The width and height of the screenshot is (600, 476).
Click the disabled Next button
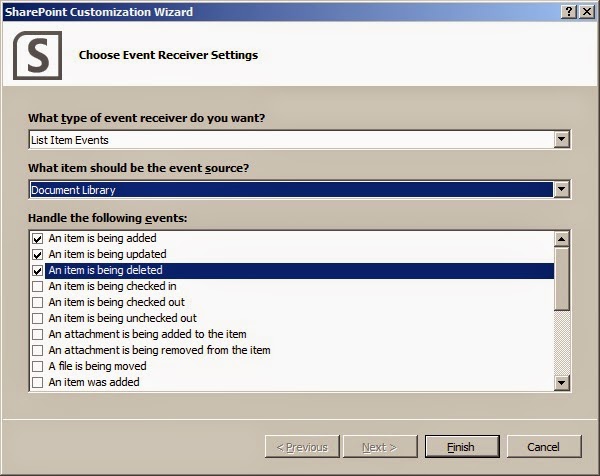(x=380, y=447)
